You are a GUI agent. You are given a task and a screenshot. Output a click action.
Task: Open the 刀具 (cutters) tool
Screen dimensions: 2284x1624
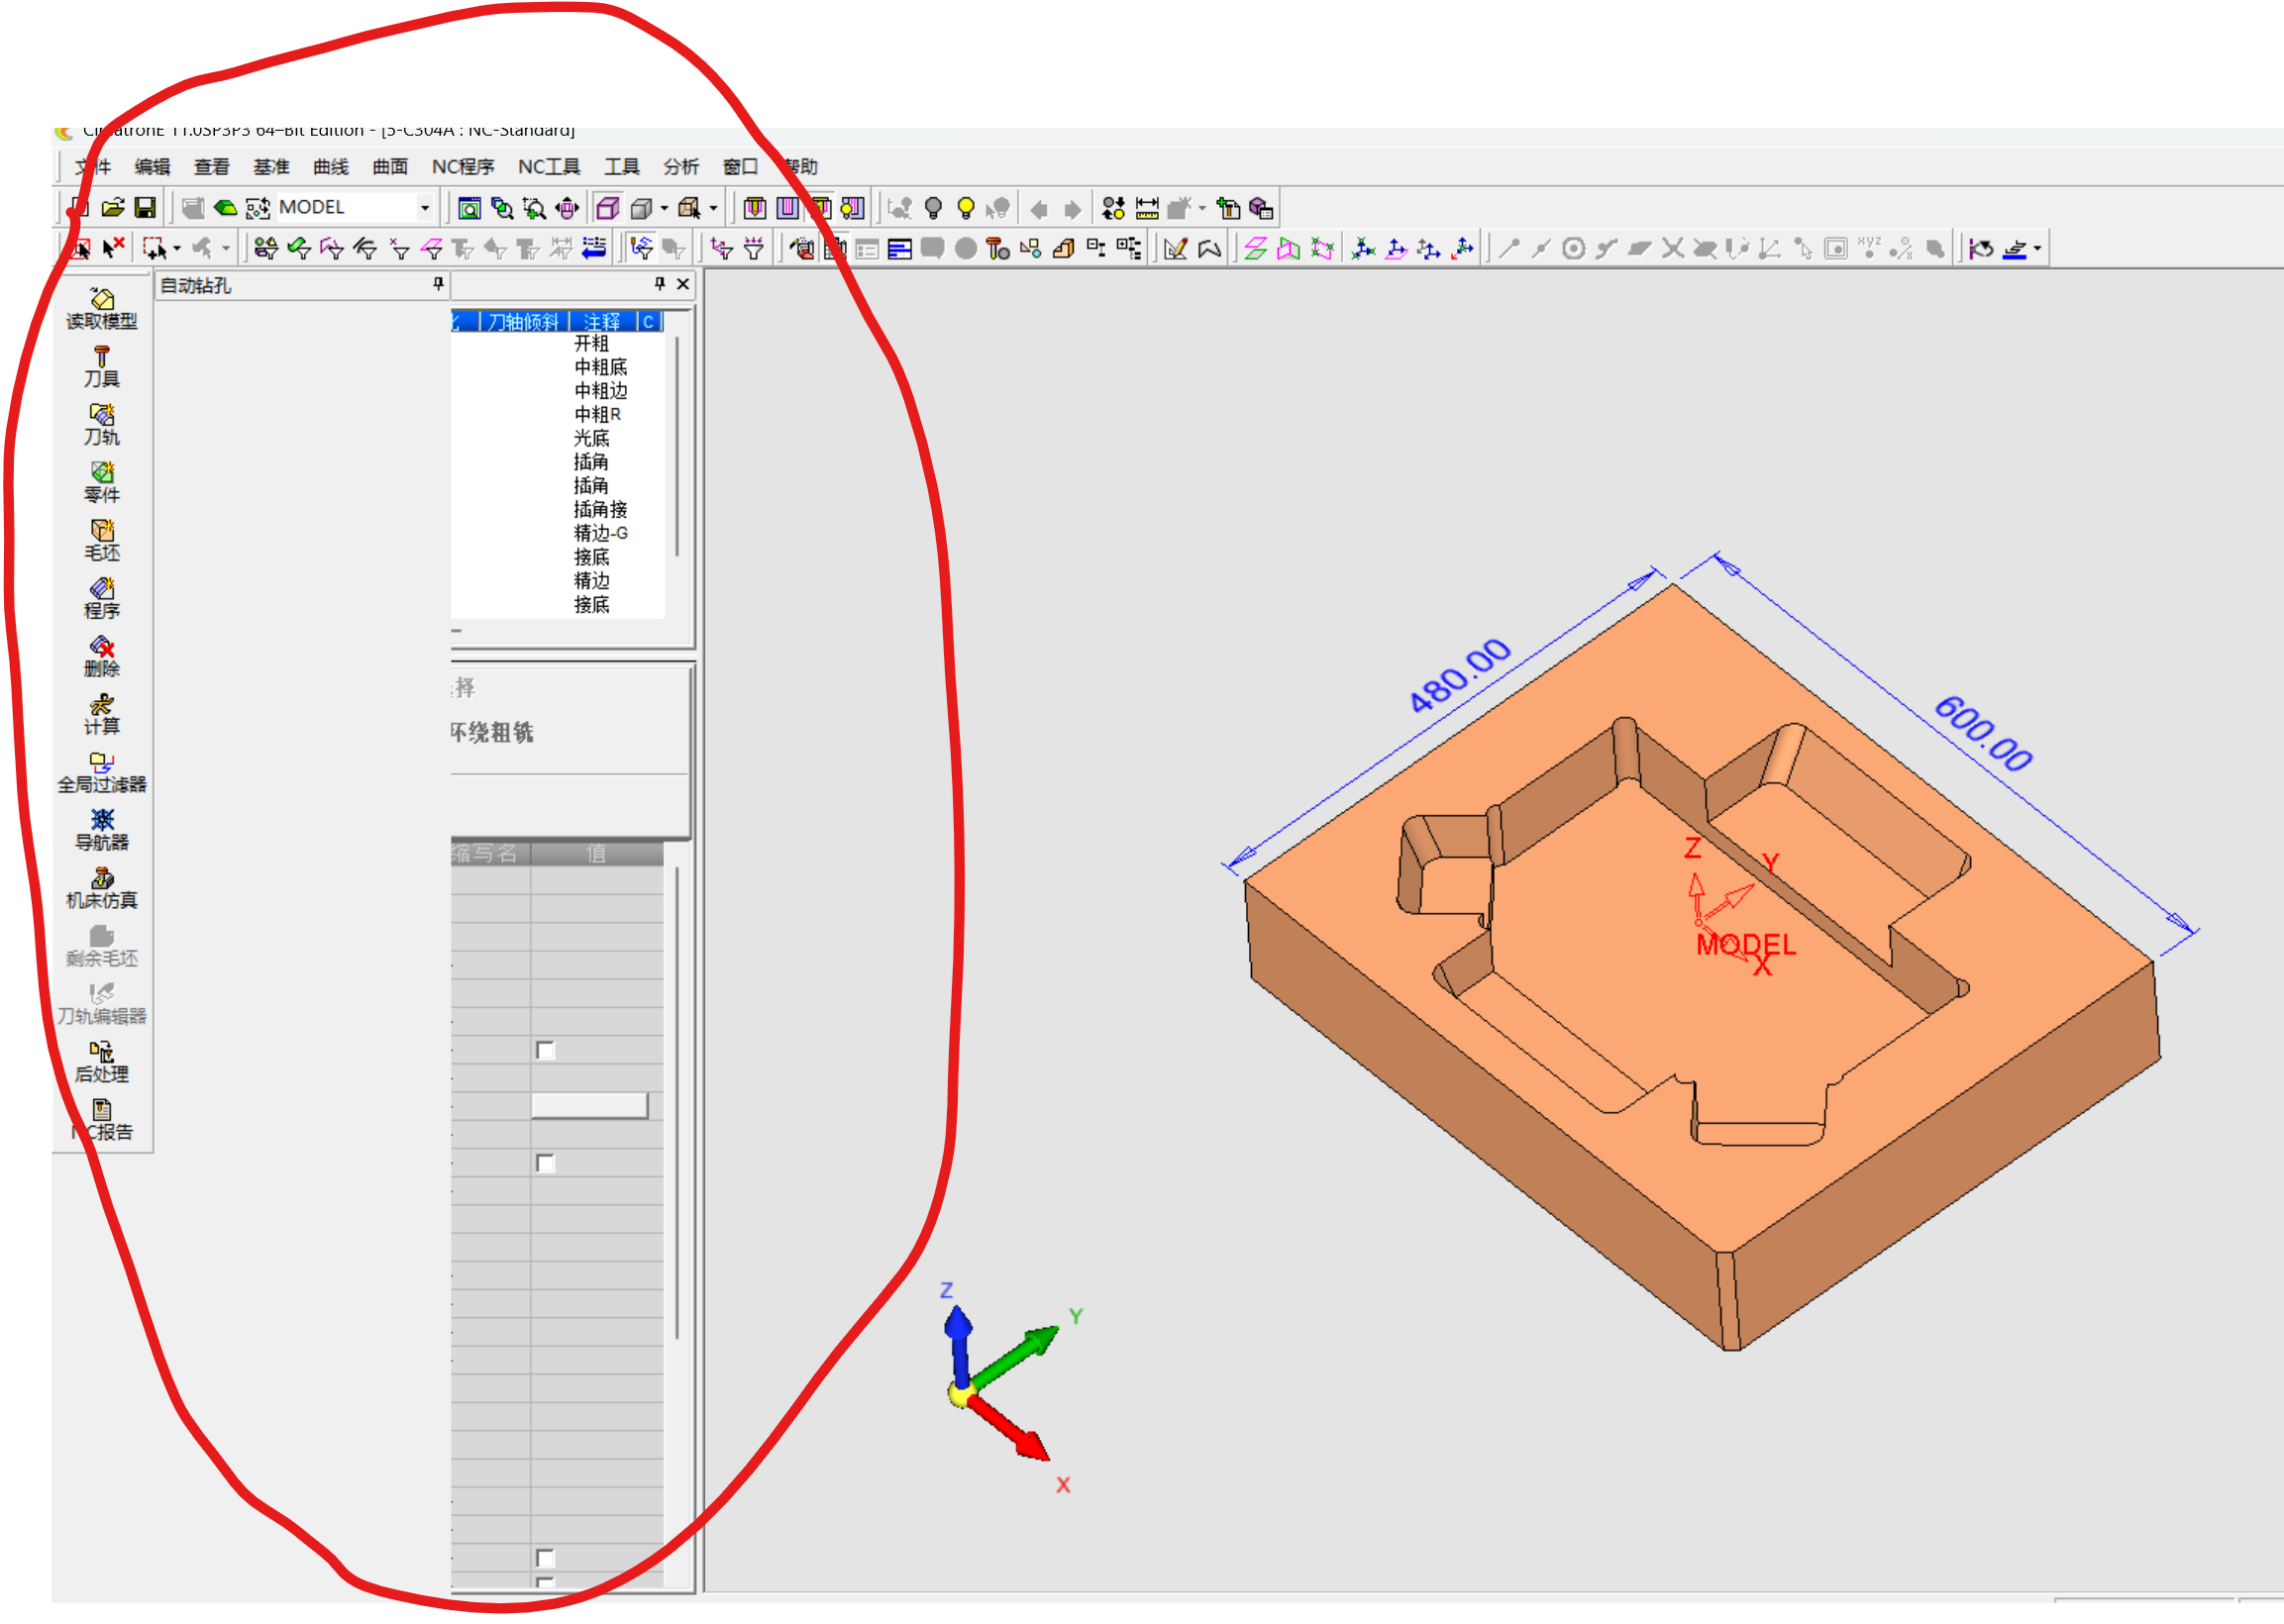coord(101,367)
